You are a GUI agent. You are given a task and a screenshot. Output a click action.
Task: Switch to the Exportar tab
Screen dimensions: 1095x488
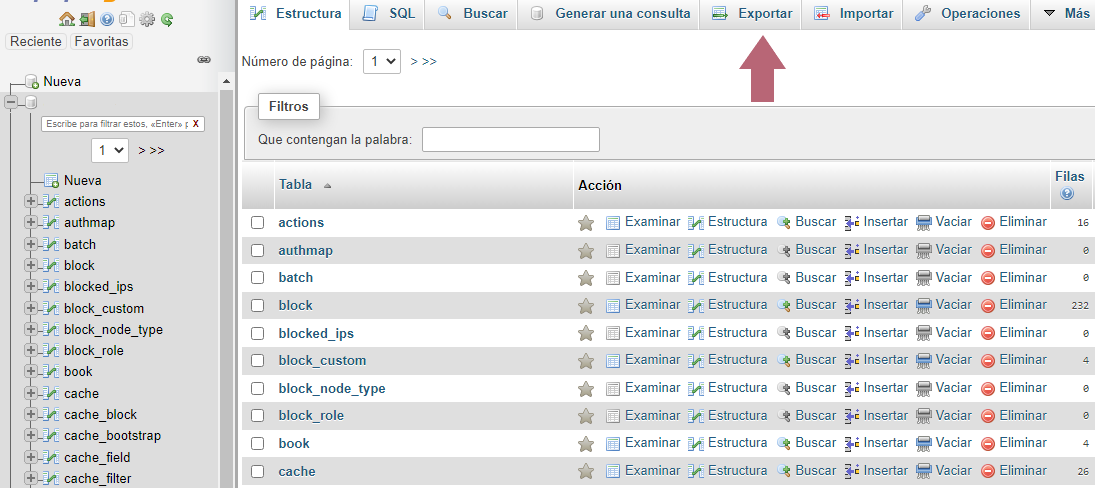753,14
